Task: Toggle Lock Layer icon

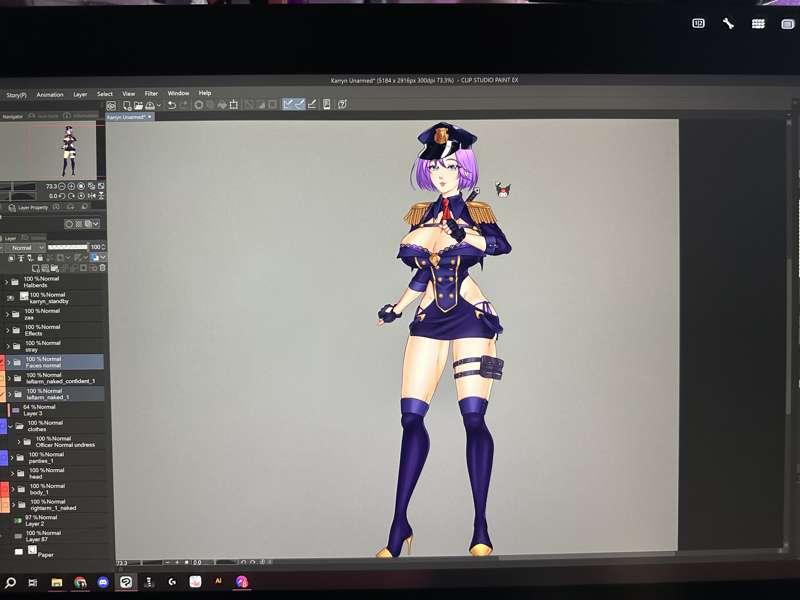Action: tap(40, 258)
